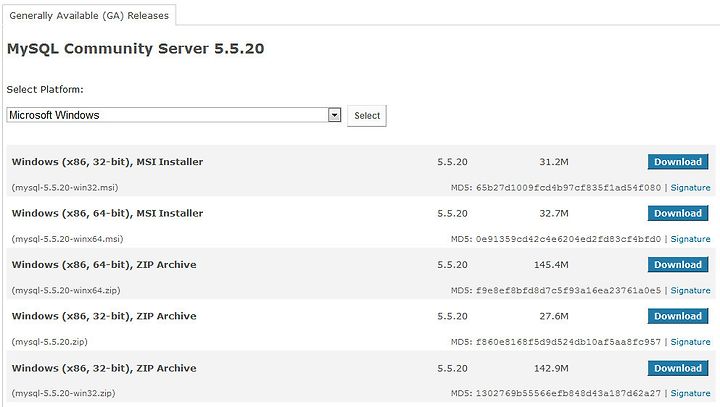The height and width of the screenshot is (407, 720).
Task: Open Signature link for mysql-5.5.20-winx64.msi
Action: coord(690,239)
